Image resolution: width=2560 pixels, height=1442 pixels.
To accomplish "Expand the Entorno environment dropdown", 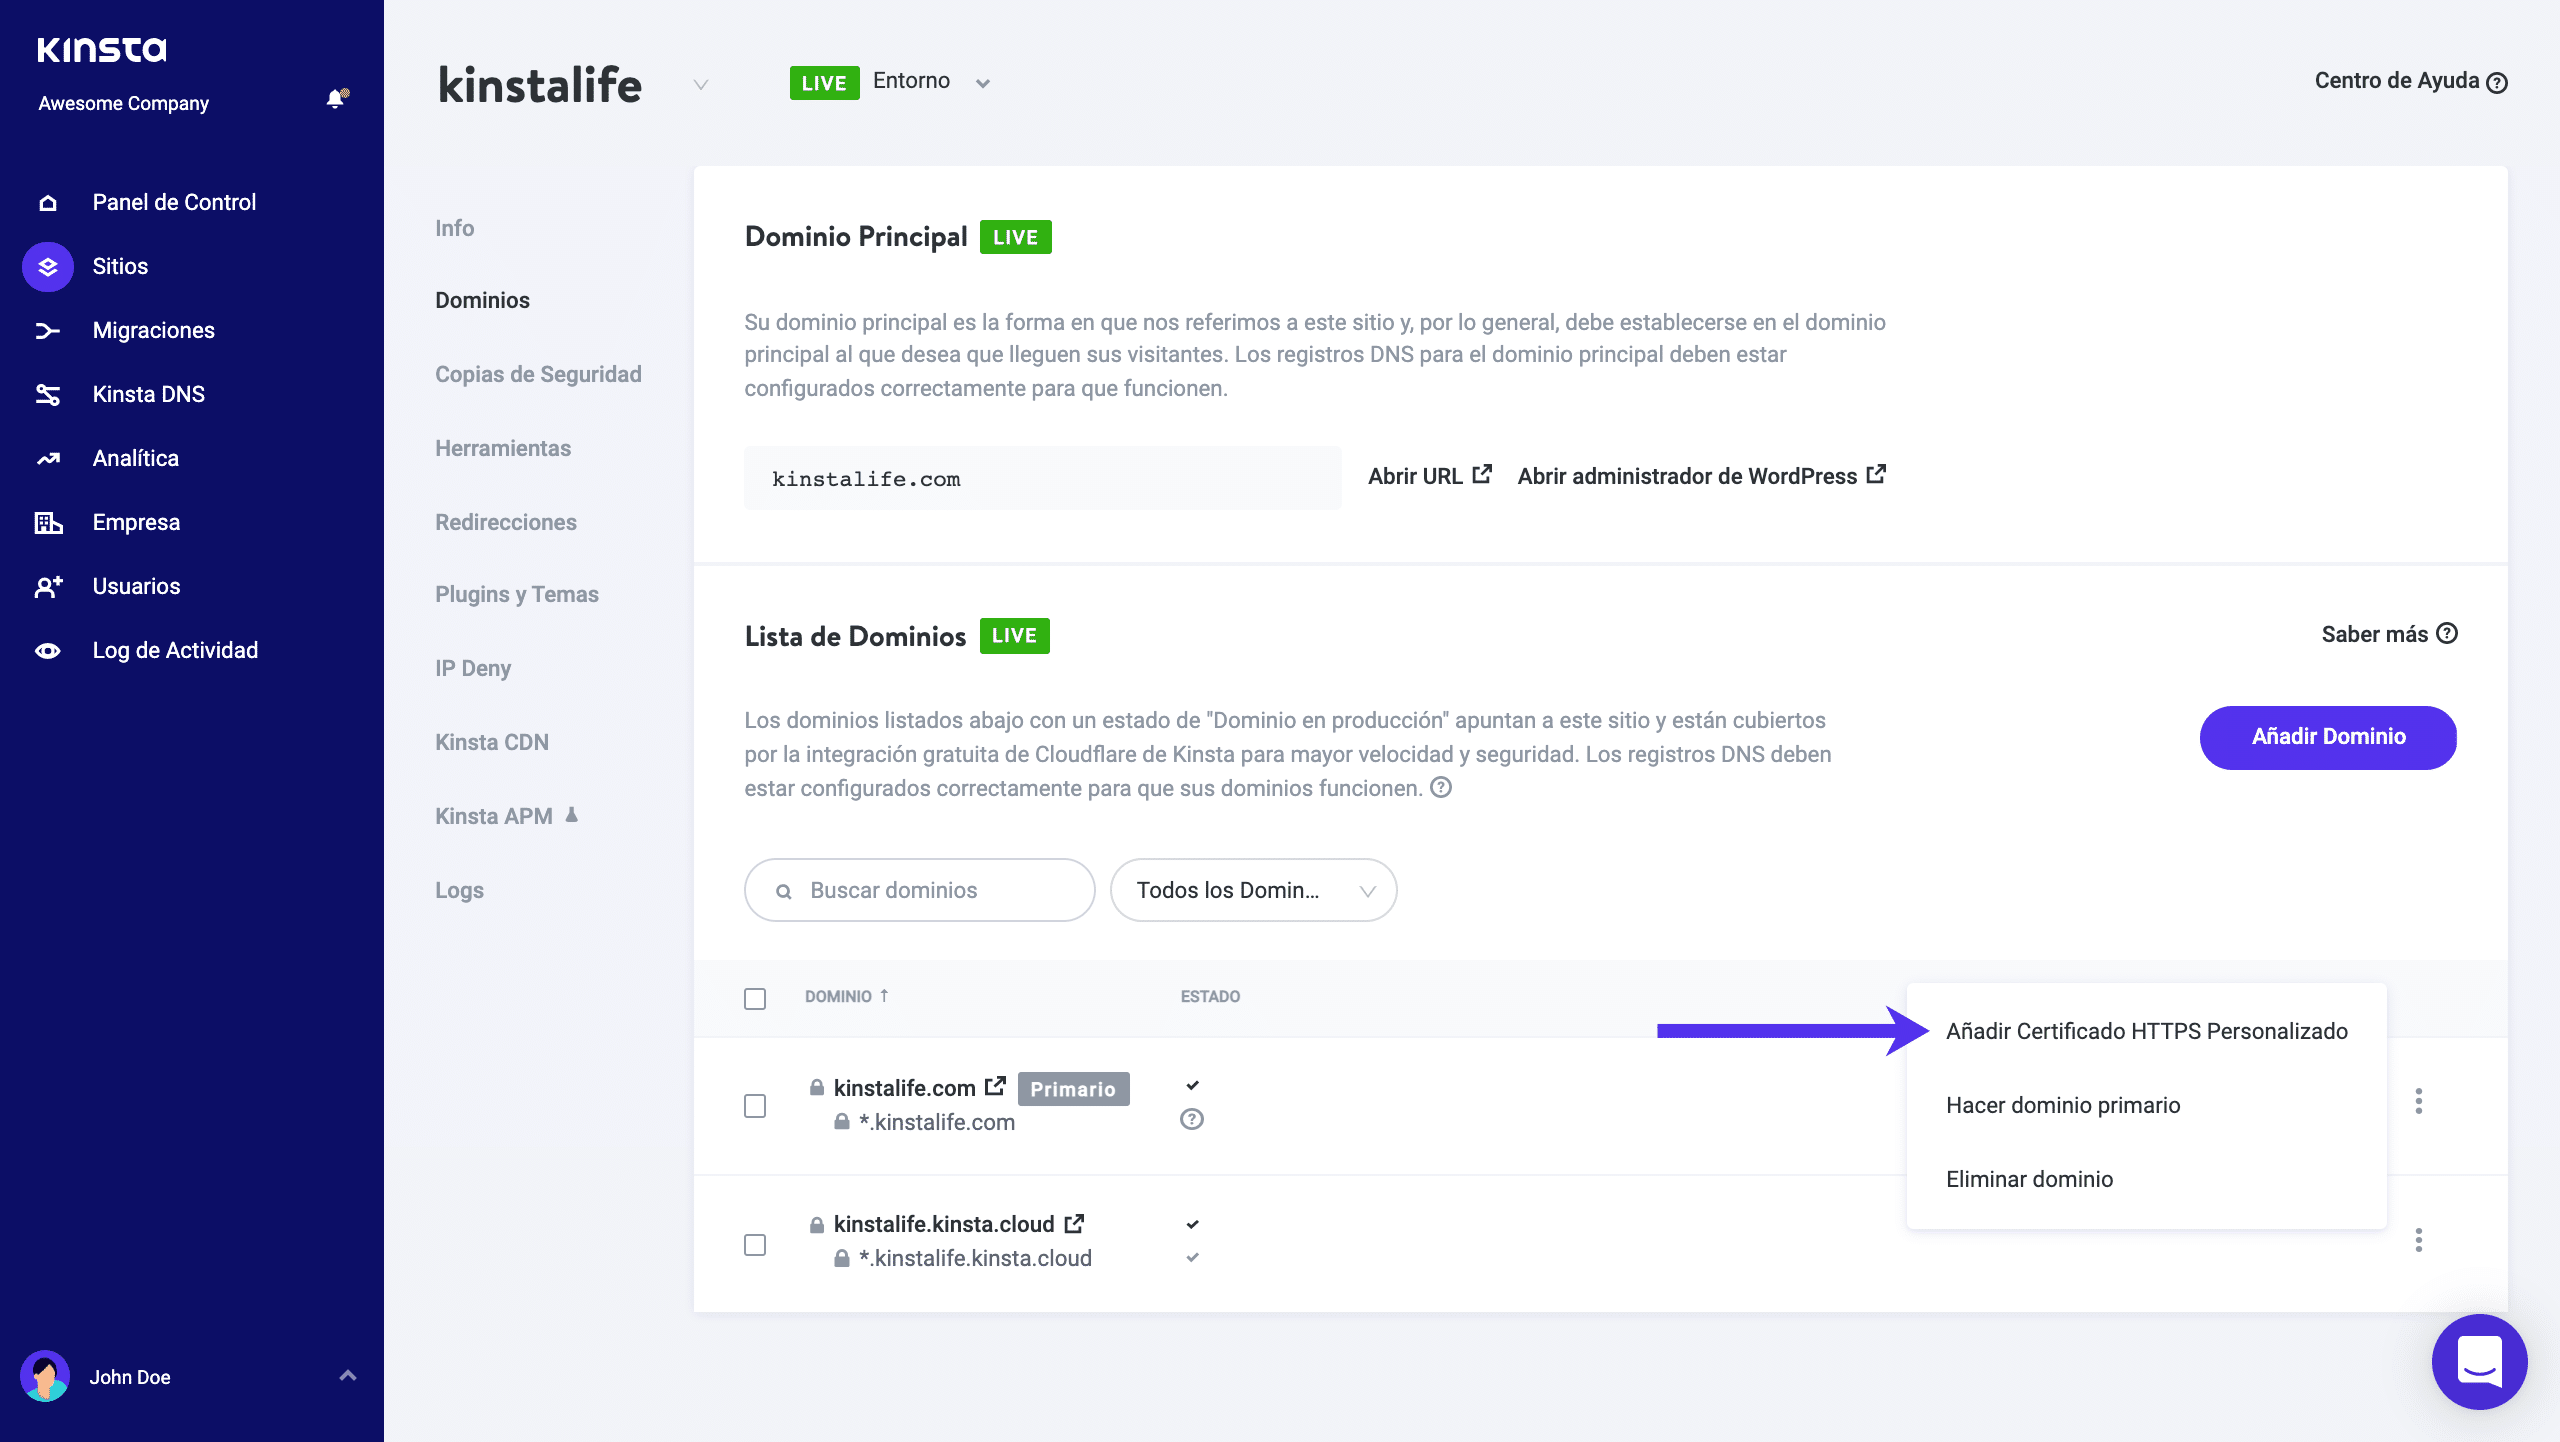I will [983, 83].
